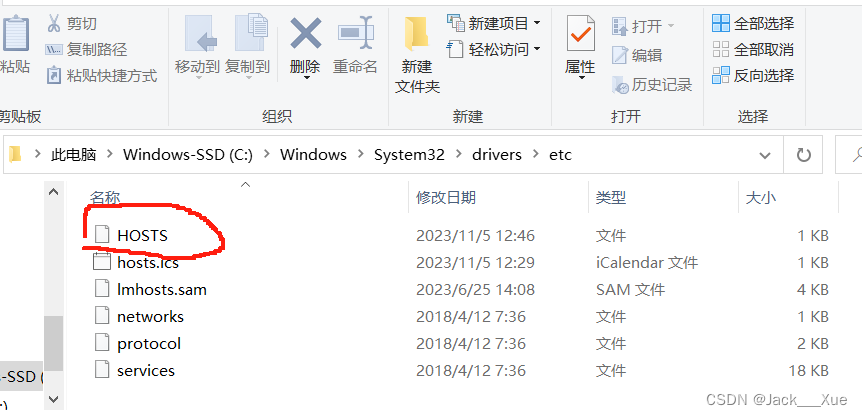862x416 pixels.
Task: Click the Rename (重命名) icon
Action: (356, 34)
